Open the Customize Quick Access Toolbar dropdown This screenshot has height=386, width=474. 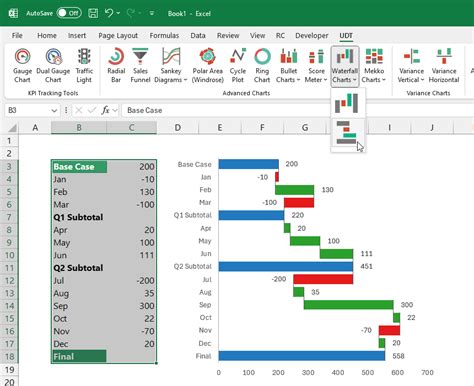click(152, 13)
